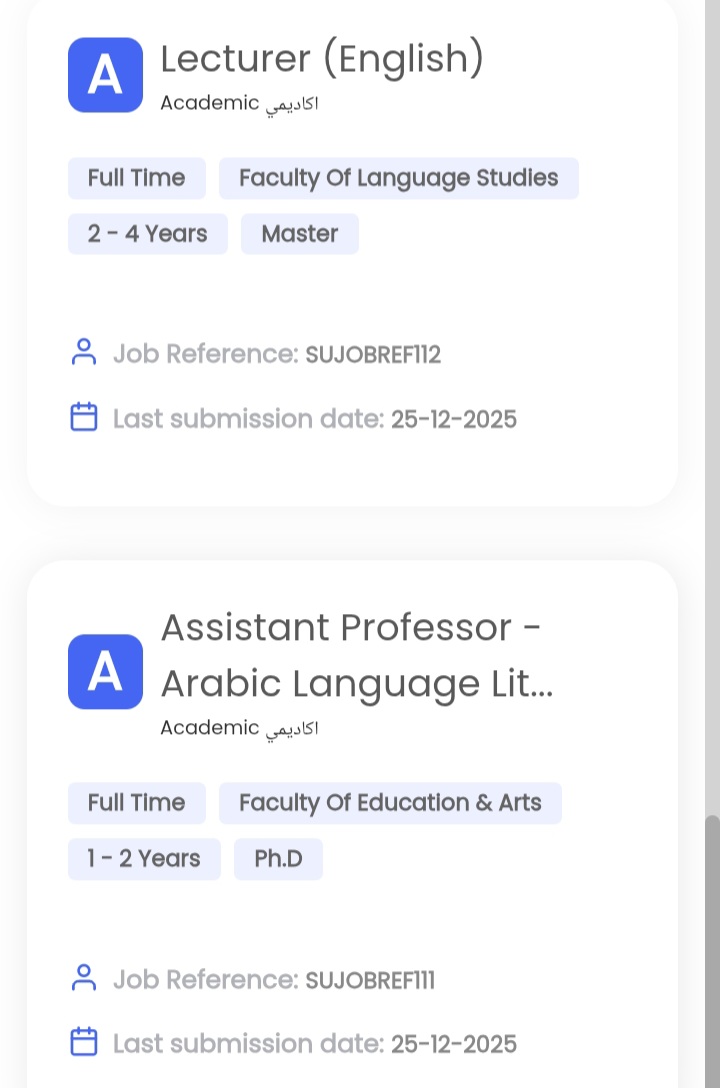
Task: Click the job reference SUJOBREF111 text
Action: point(369,980)
